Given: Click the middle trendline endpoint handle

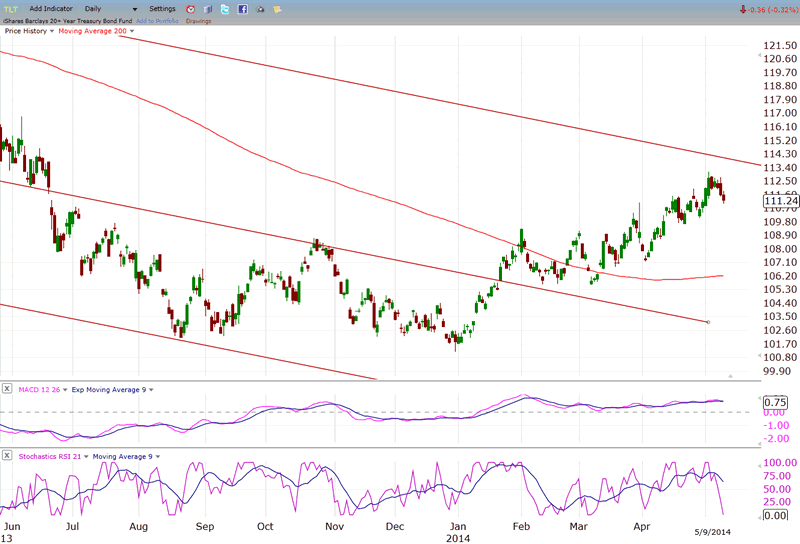Looking at the screenshot, I should coord(708,322).
